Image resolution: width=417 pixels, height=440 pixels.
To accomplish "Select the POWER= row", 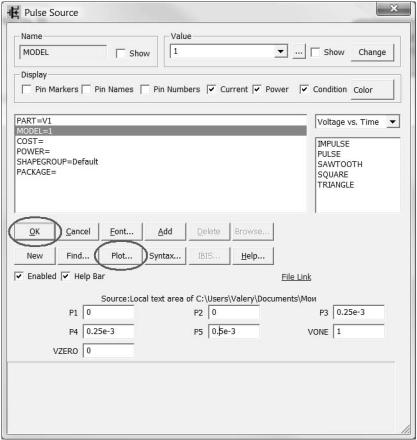I will click(161, 152).
